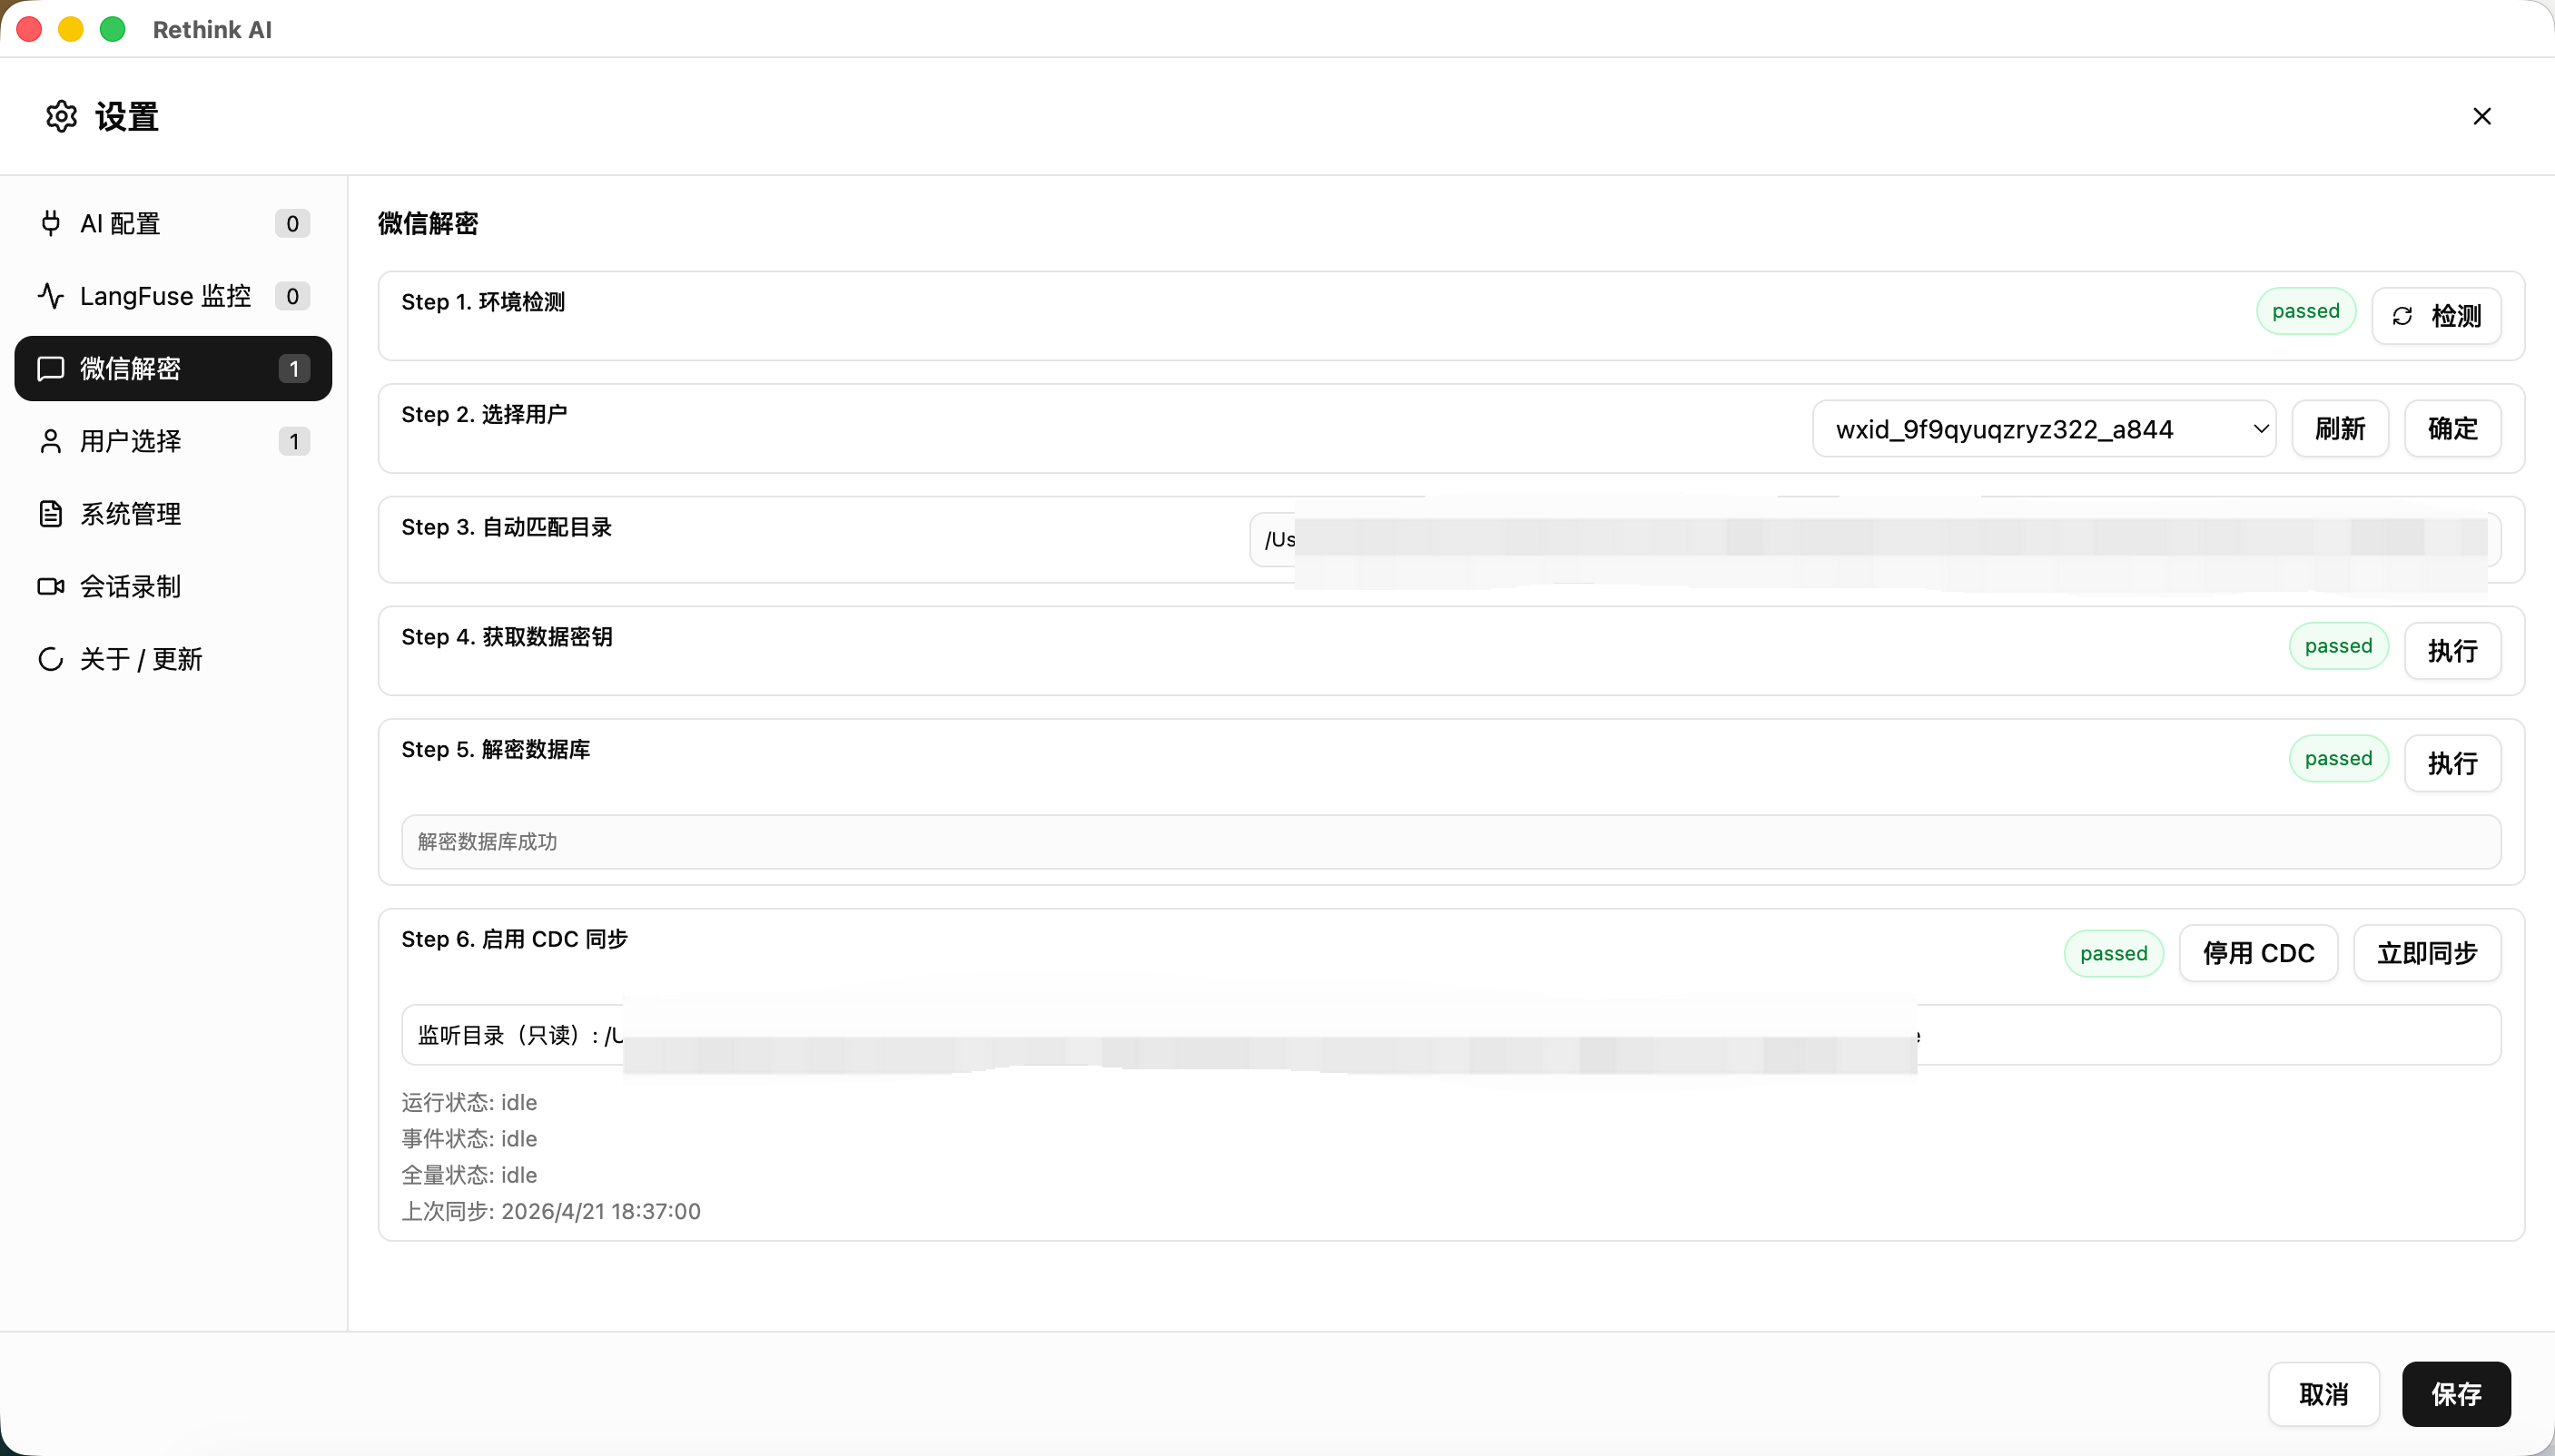Switch to the 会话录制 tab
The height and width of the screenshot is (1456, 2555).
pos(130,586)
